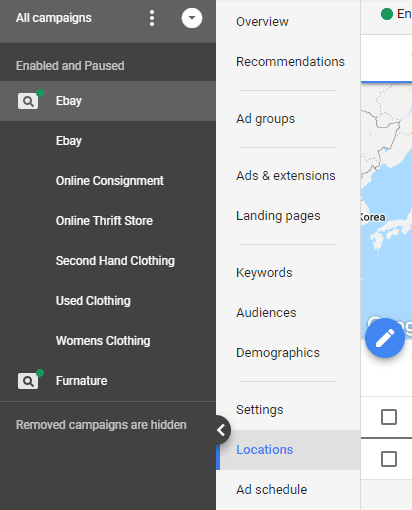The image size is (412, 510).
Task: Expand the All campaigns dropdown arrow
Action: coord(192,18)
